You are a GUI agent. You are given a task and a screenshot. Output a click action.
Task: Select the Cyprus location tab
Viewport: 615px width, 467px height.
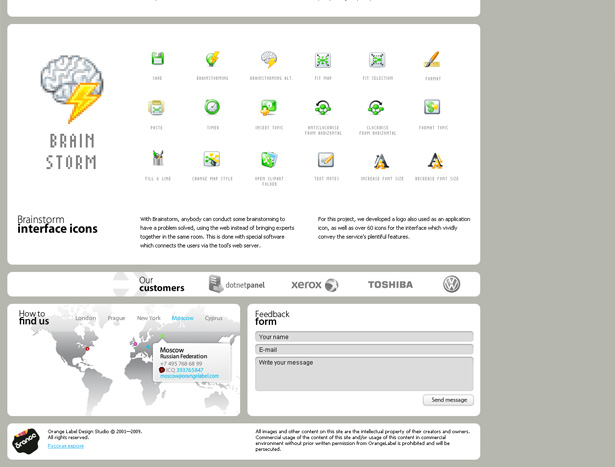[213, 318]
